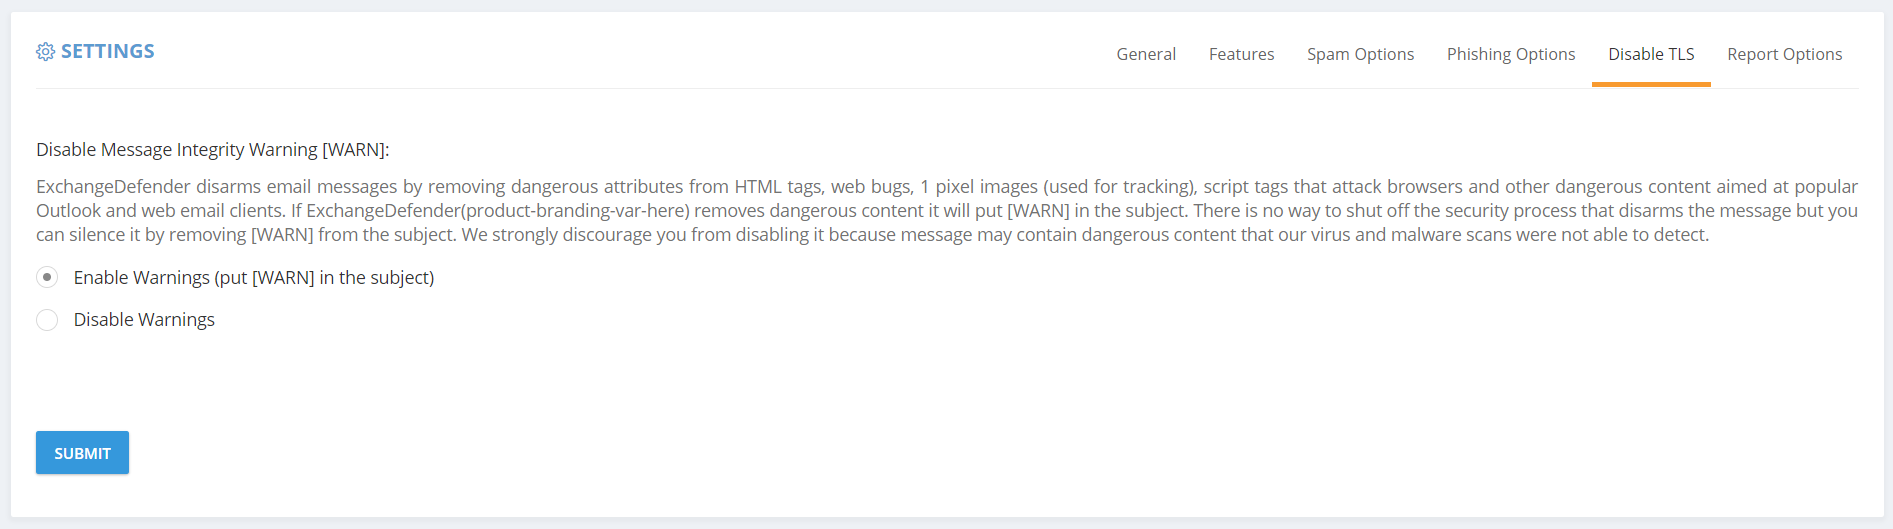Select the Disable TLS tab
Screen dimensions: 1893x529
coord(1651,54)
